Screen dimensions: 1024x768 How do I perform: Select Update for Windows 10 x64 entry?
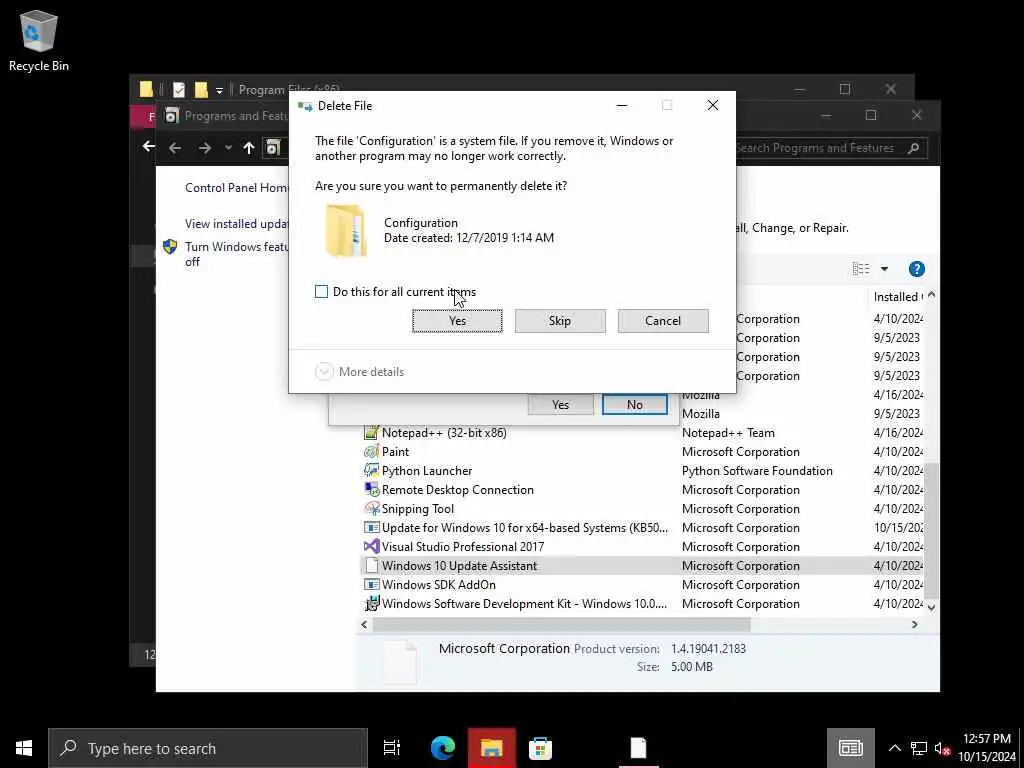click(524, 527)
